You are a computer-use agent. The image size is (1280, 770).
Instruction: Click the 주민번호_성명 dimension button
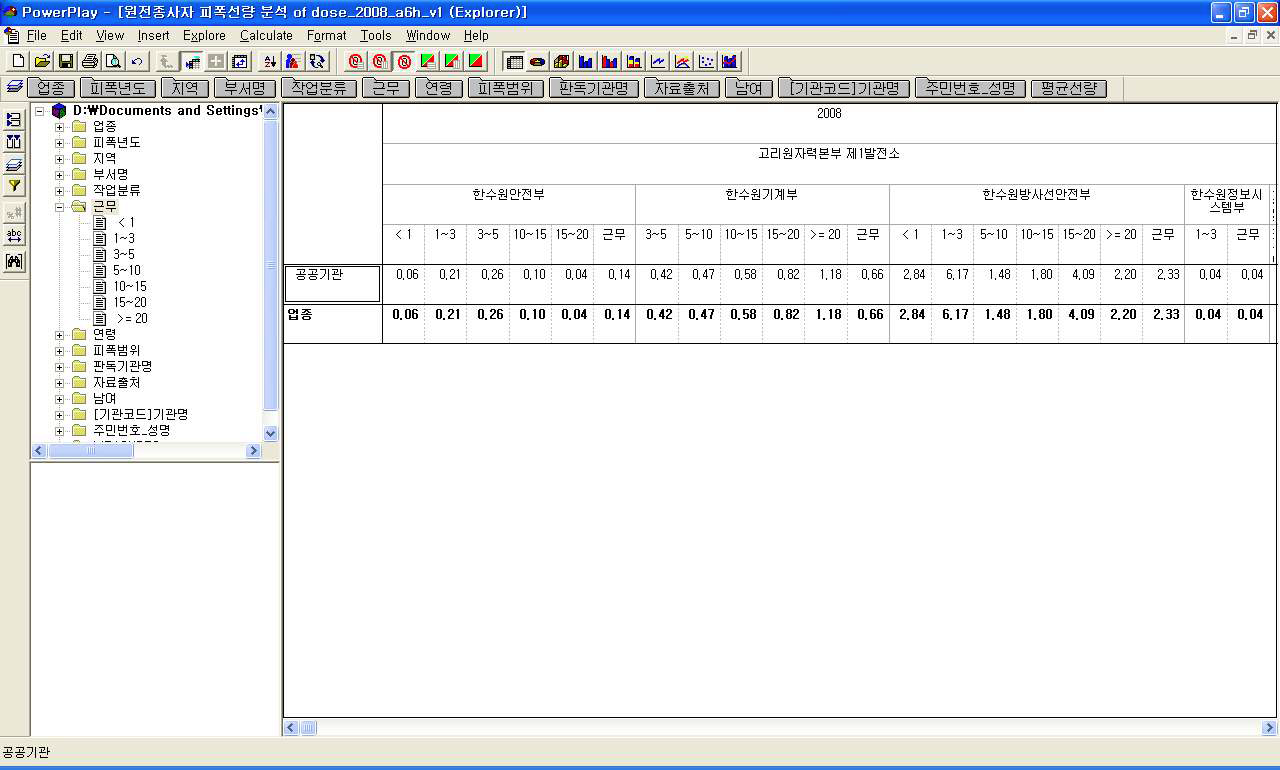tap(970, 88)
